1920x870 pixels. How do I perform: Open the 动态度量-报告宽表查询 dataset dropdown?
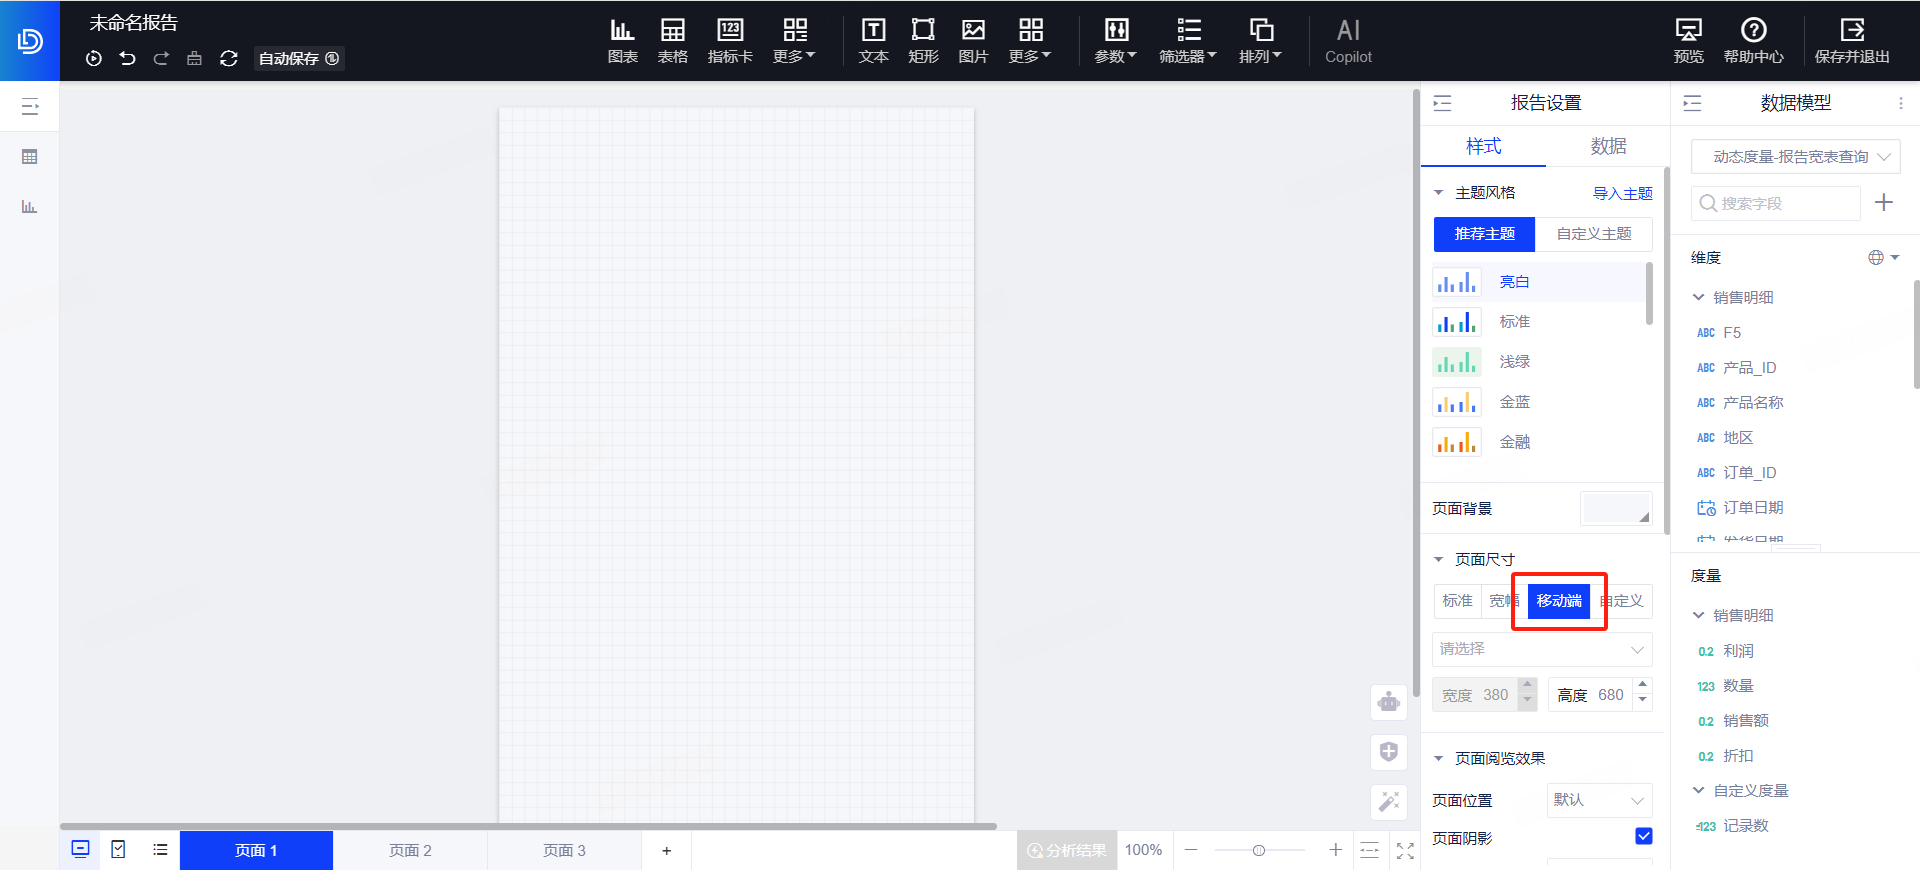tap(1795, 157)
